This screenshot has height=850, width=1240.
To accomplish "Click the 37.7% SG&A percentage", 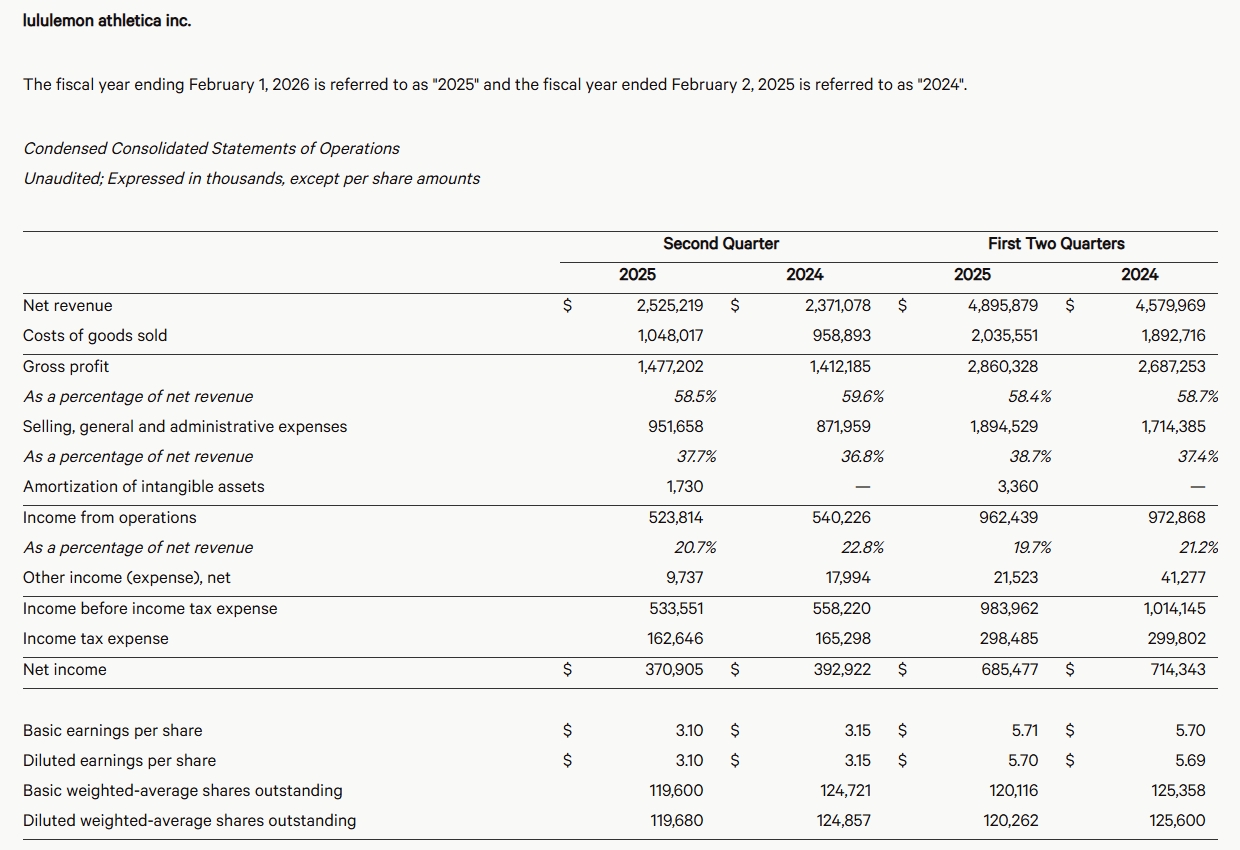I will point(696,457).
